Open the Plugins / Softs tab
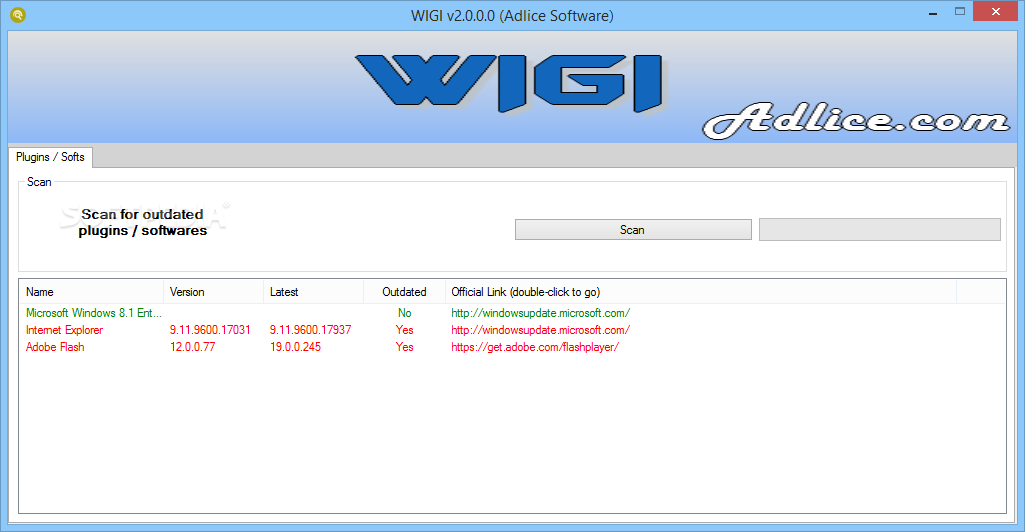The height and width of the screenshot is (532, 1025). [50, 157]
